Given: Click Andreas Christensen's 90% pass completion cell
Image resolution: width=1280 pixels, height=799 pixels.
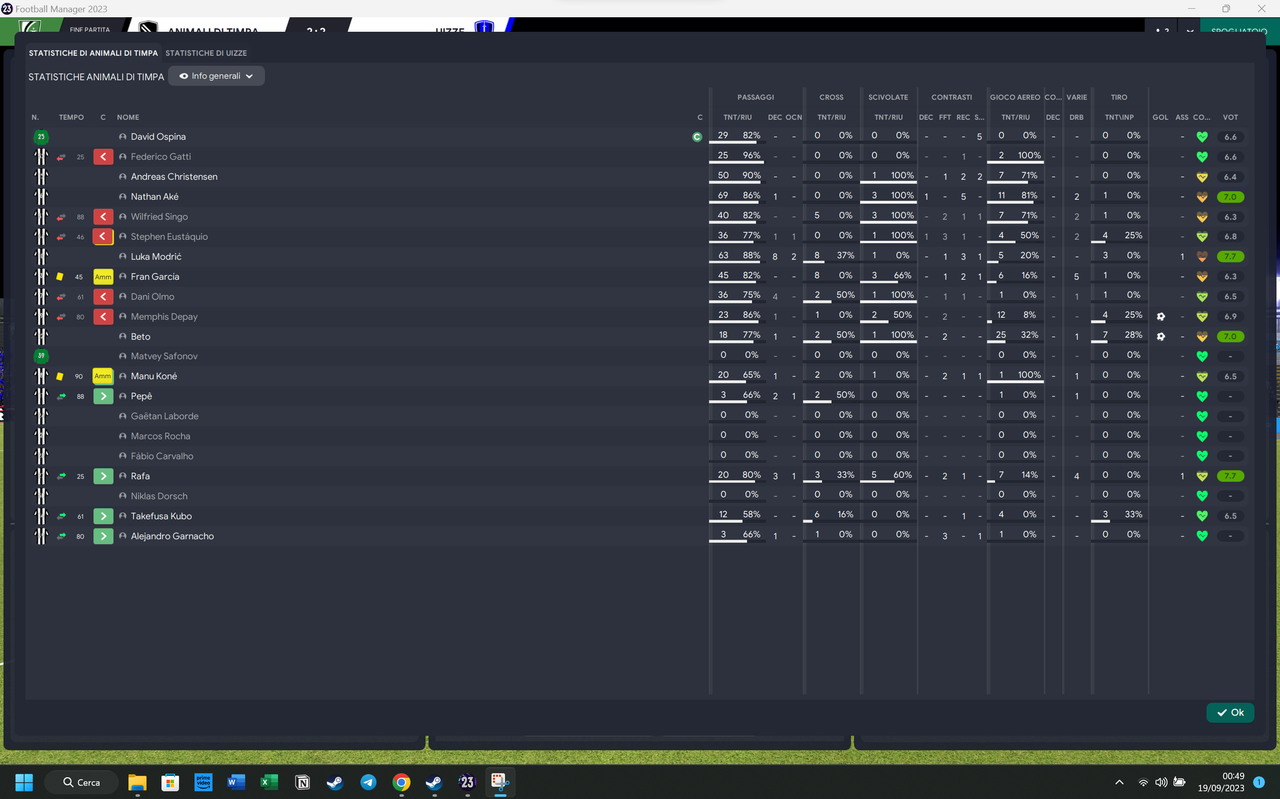Looking at the screenshot, I should [752, 176].
